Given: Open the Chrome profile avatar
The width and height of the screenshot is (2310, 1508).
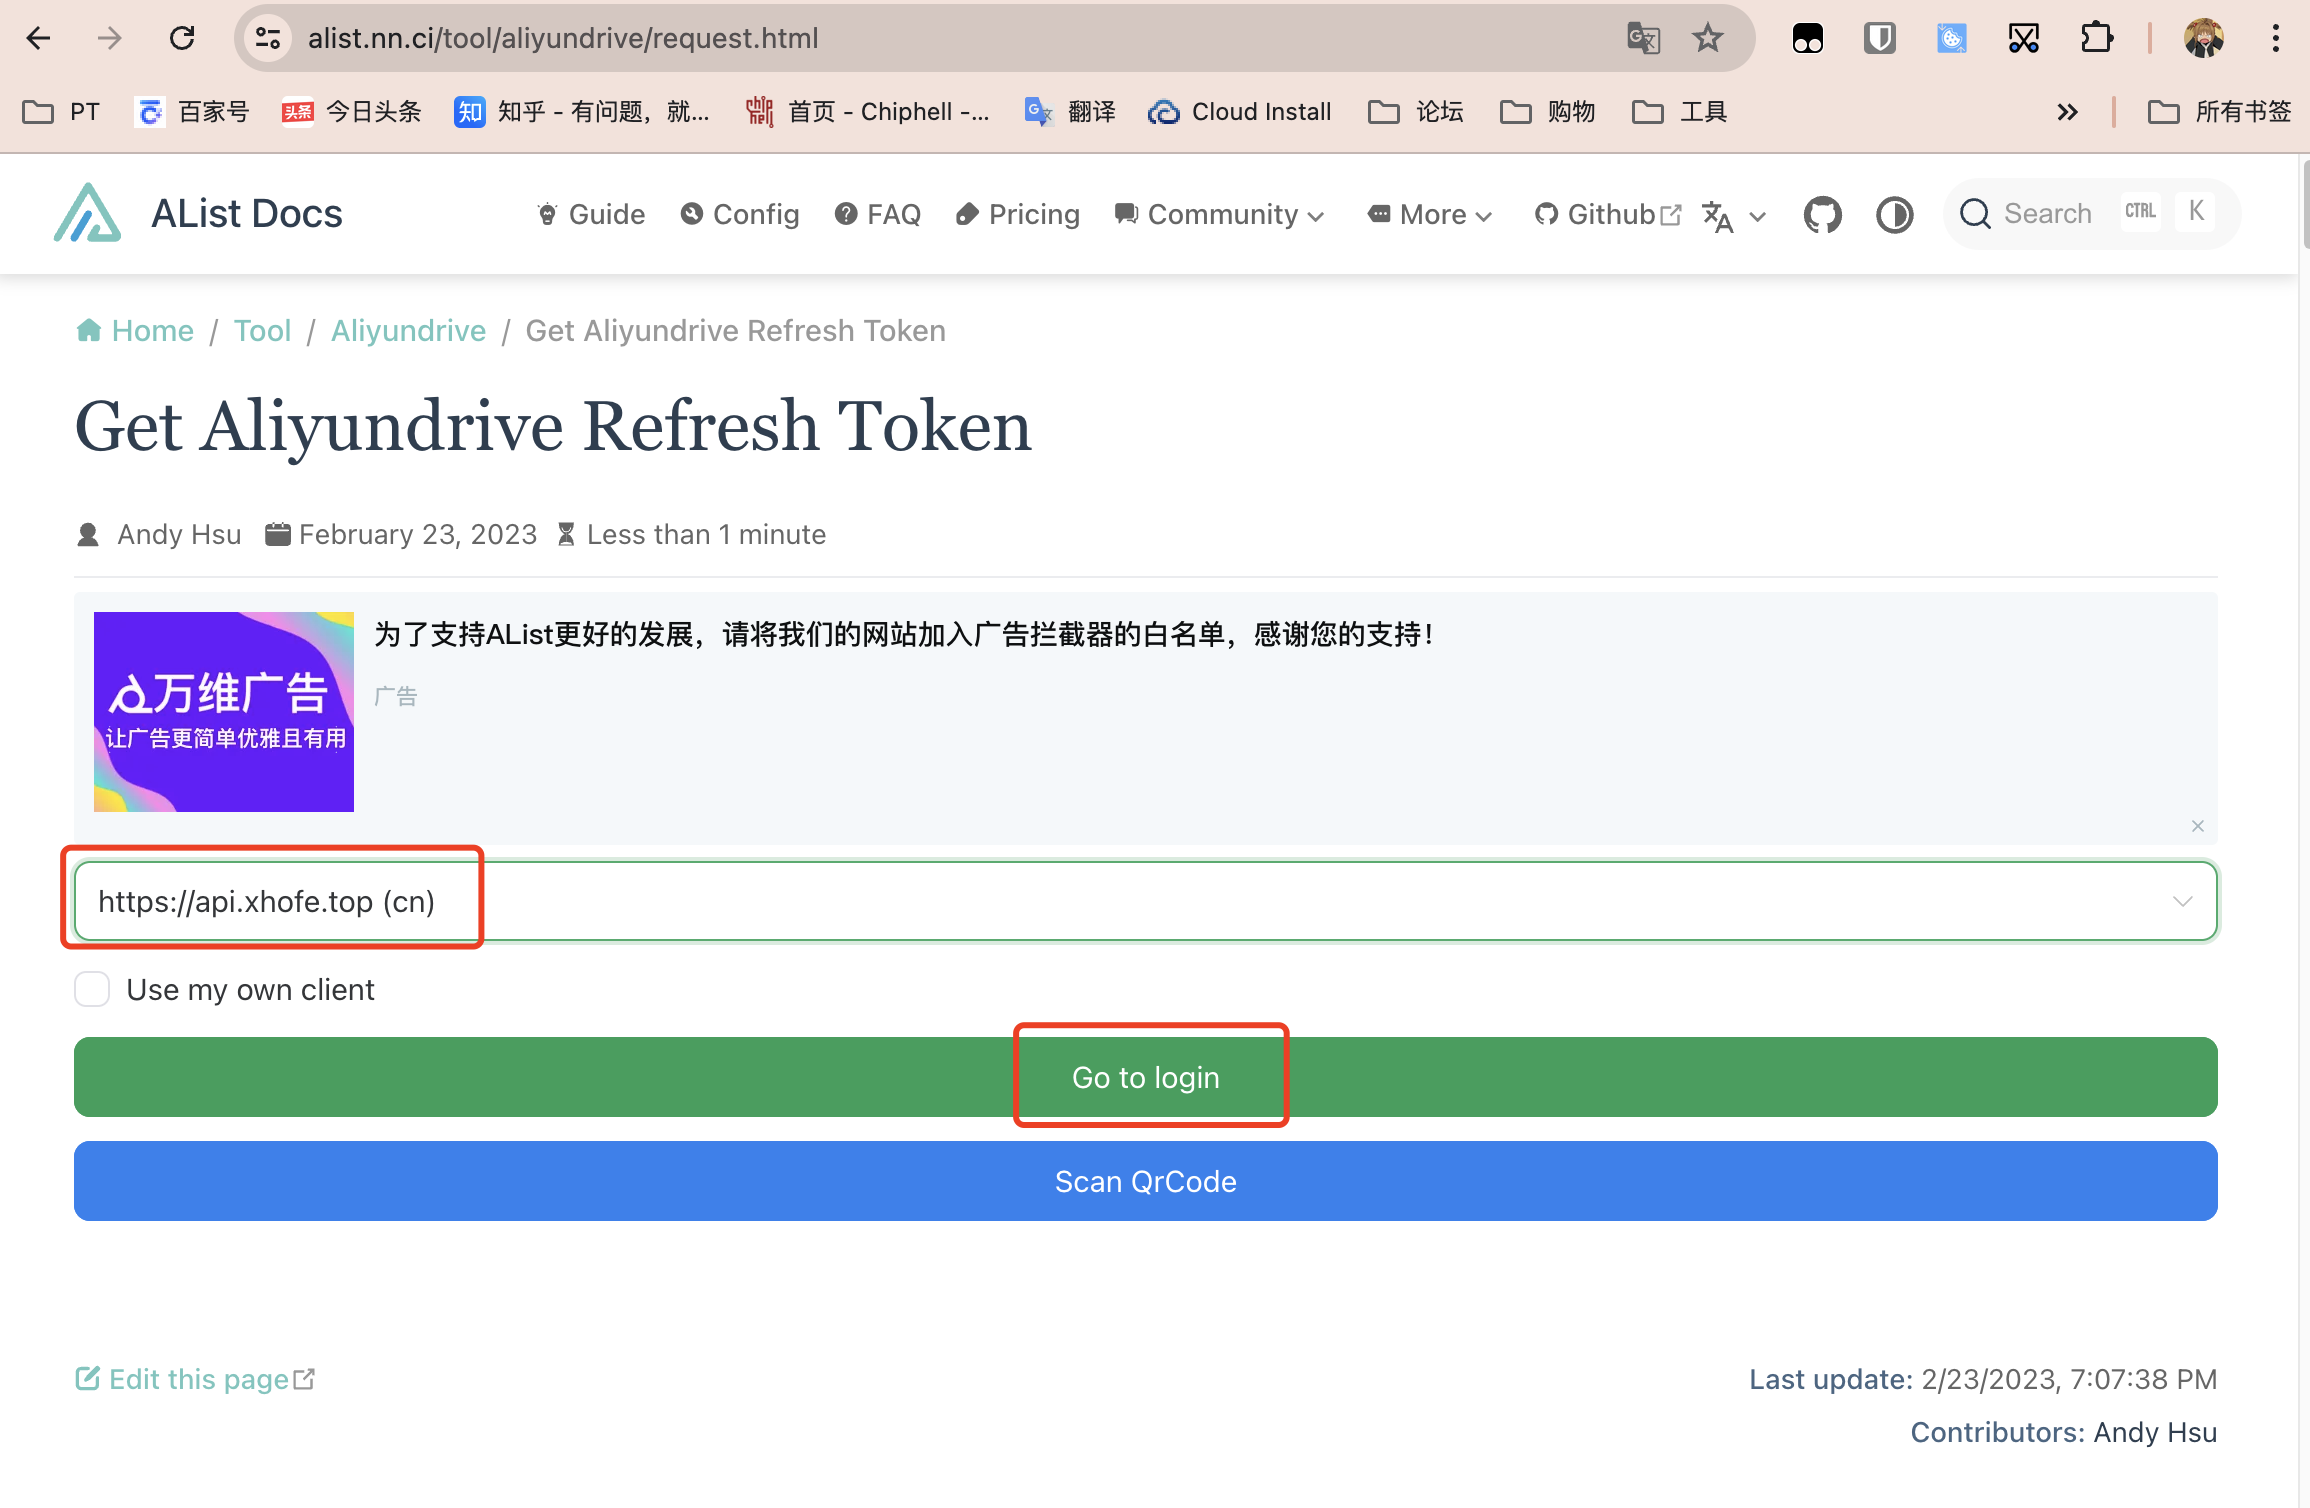Looking at the screenshot, I should click(x=2203, y=38).
